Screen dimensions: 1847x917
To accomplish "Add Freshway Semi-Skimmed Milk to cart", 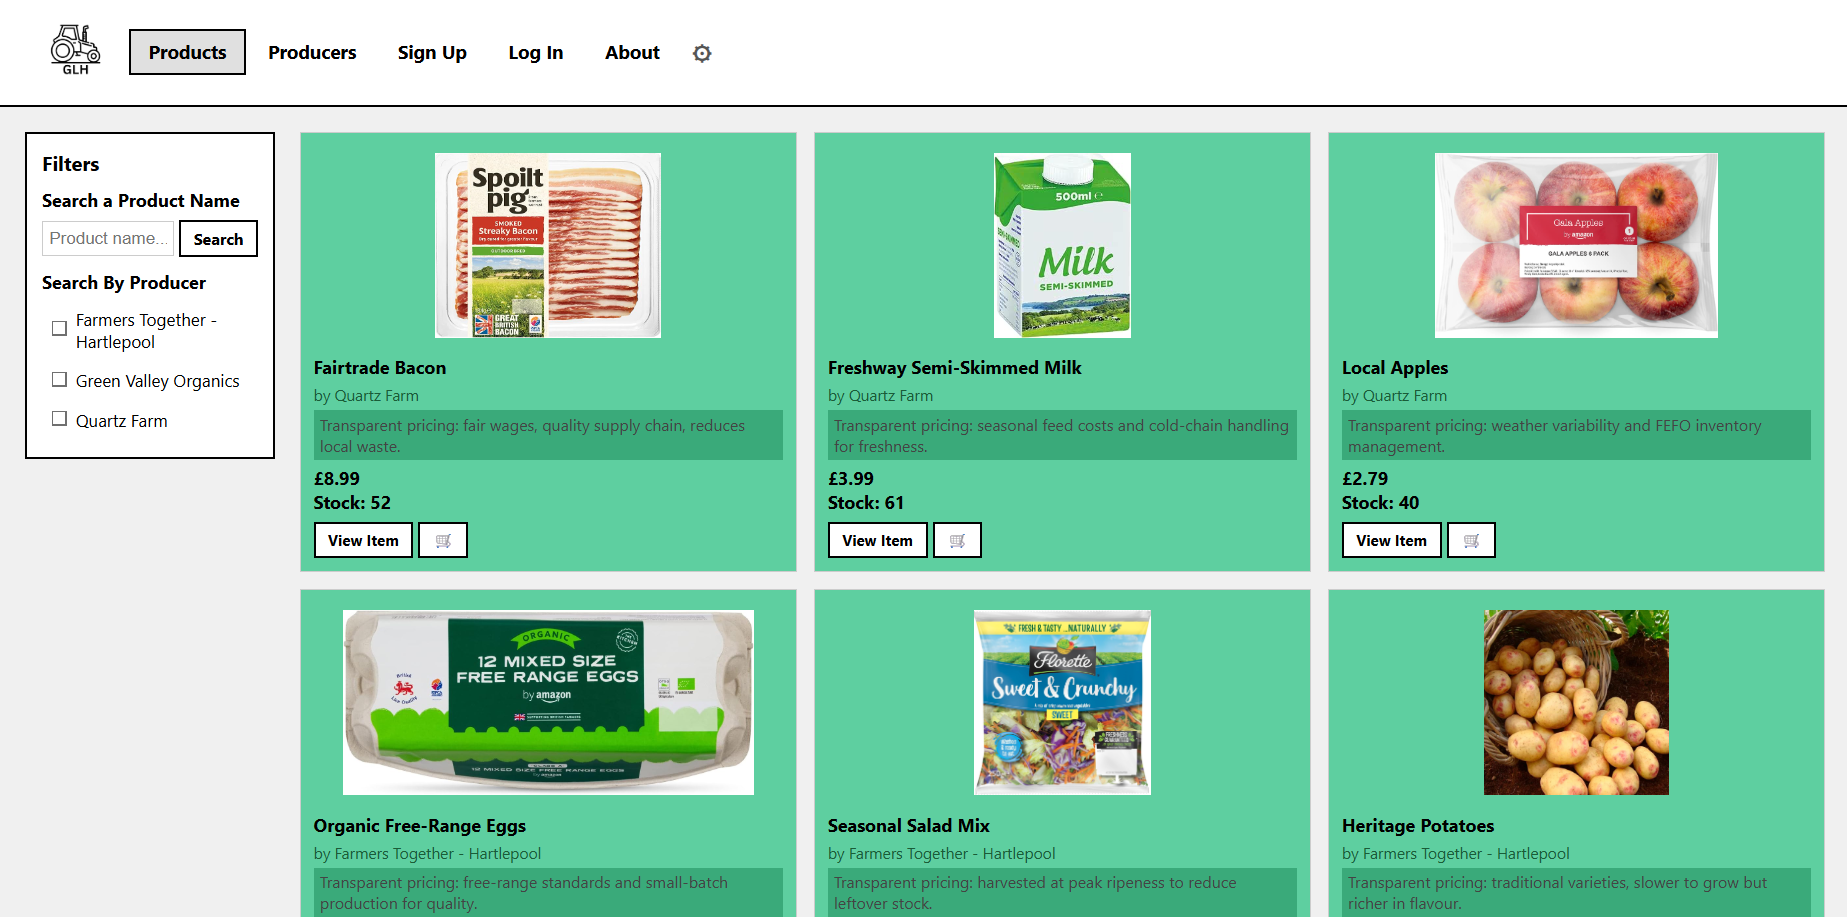I will click(x=957, y=540).
